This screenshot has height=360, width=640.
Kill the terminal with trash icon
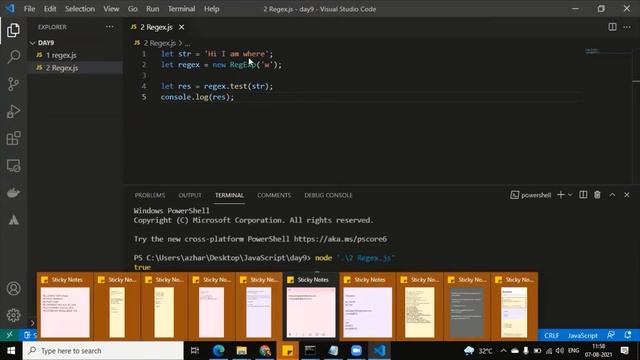597,195
